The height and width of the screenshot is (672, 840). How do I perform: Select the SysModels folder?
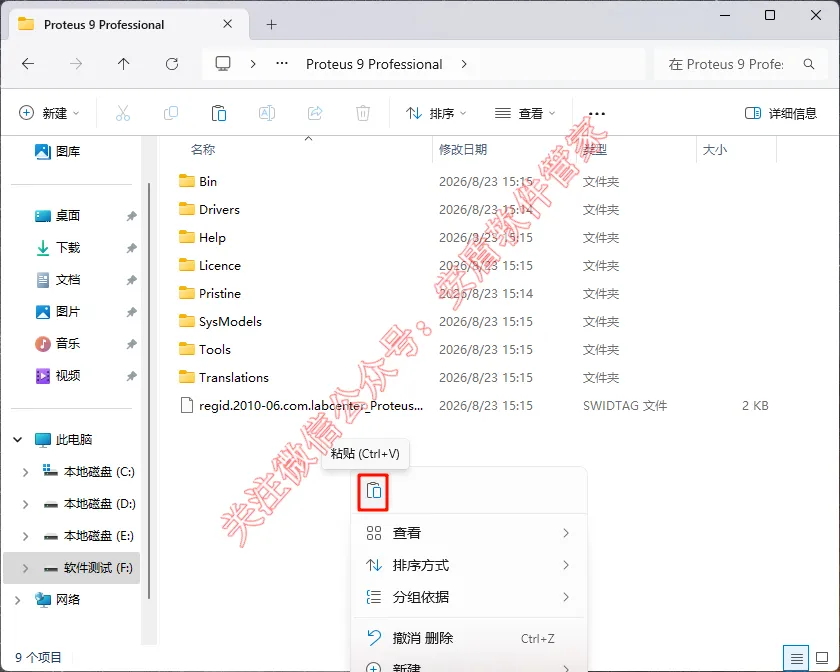coord(230,322)
